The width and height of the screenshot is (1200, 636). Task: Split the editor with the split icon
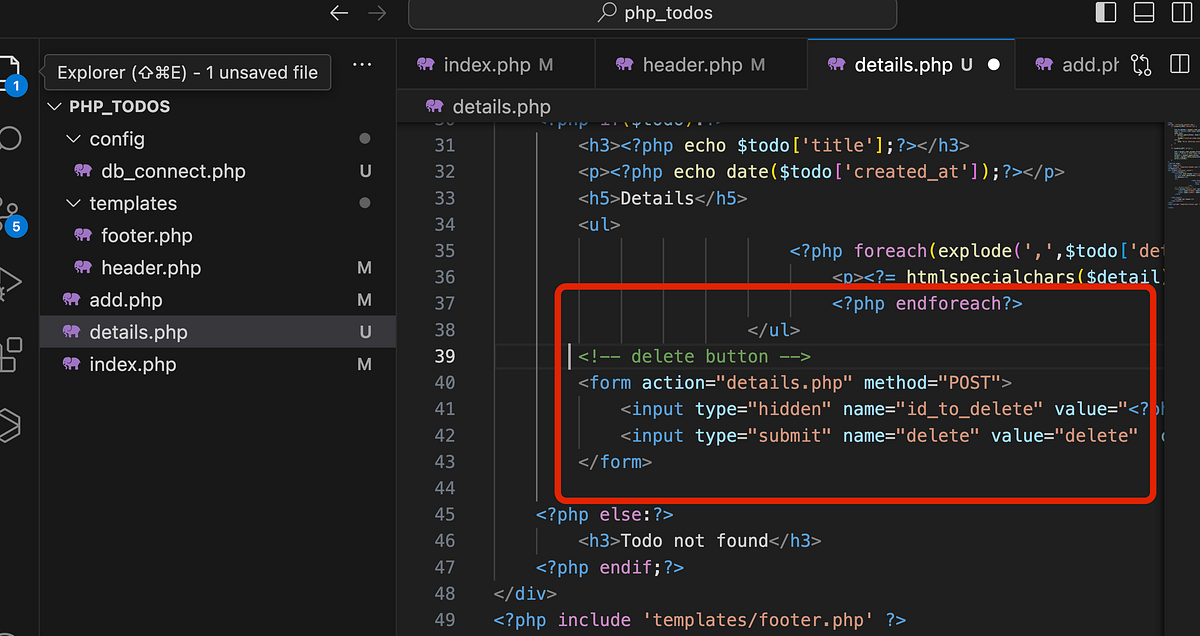point(1180,63)
